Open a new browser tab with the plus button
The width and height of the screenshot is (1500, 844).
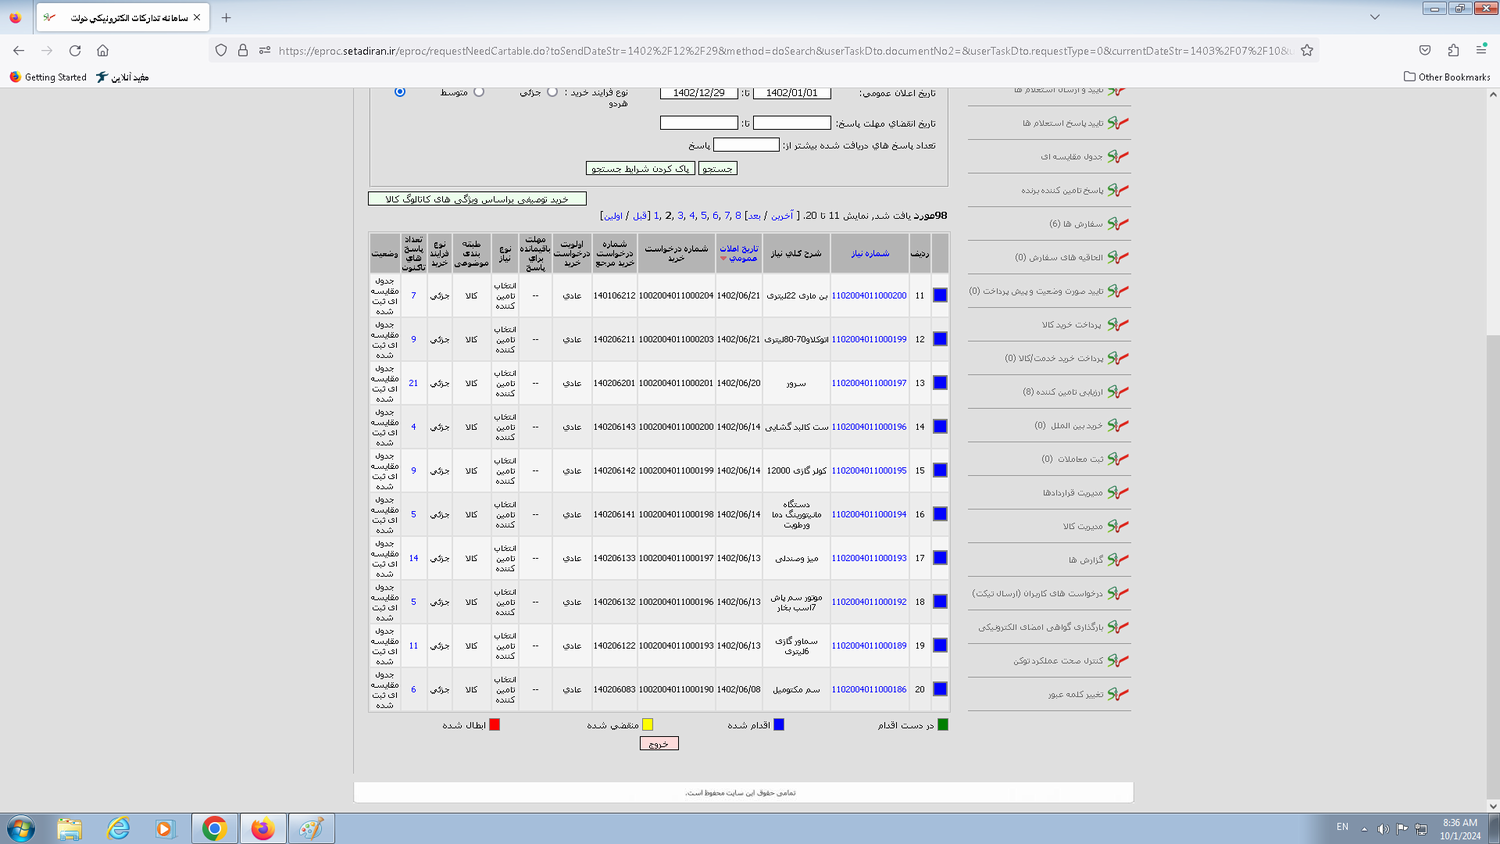(226, 17)
